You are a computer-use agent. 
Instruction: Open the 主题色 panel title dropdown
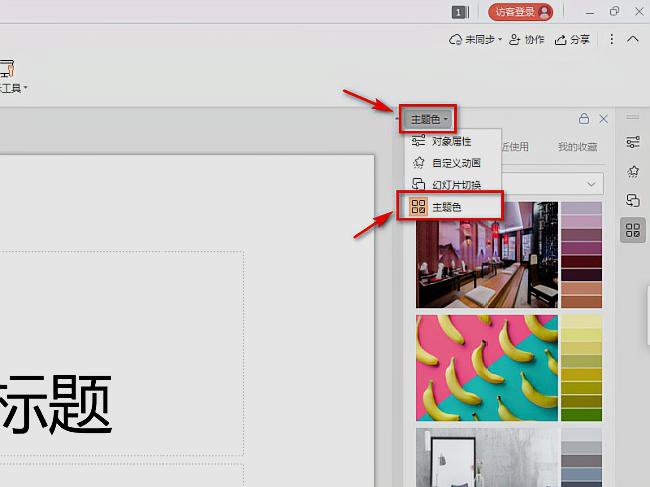click(429, 119)
